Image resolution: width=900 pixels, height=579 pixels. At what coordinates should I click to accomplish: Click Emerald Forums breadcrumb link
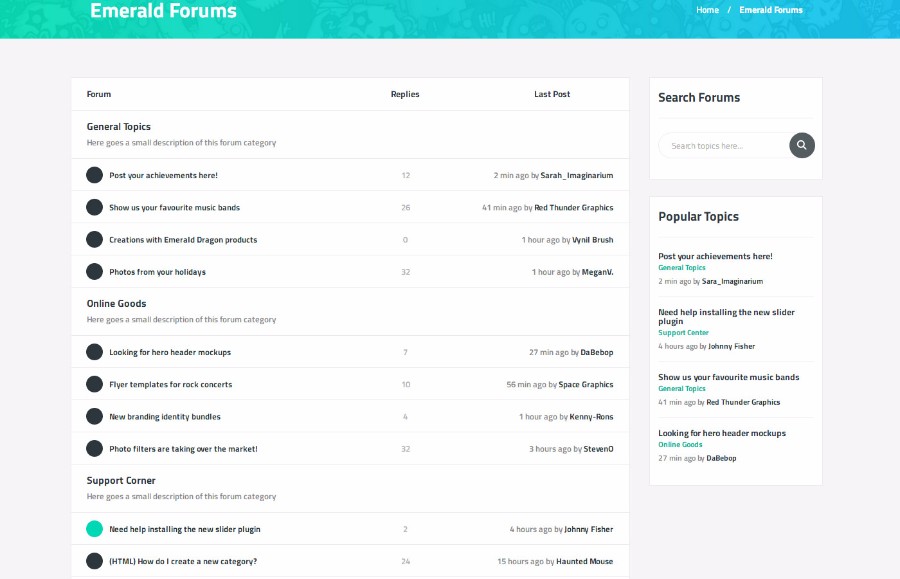click(771, 10)
